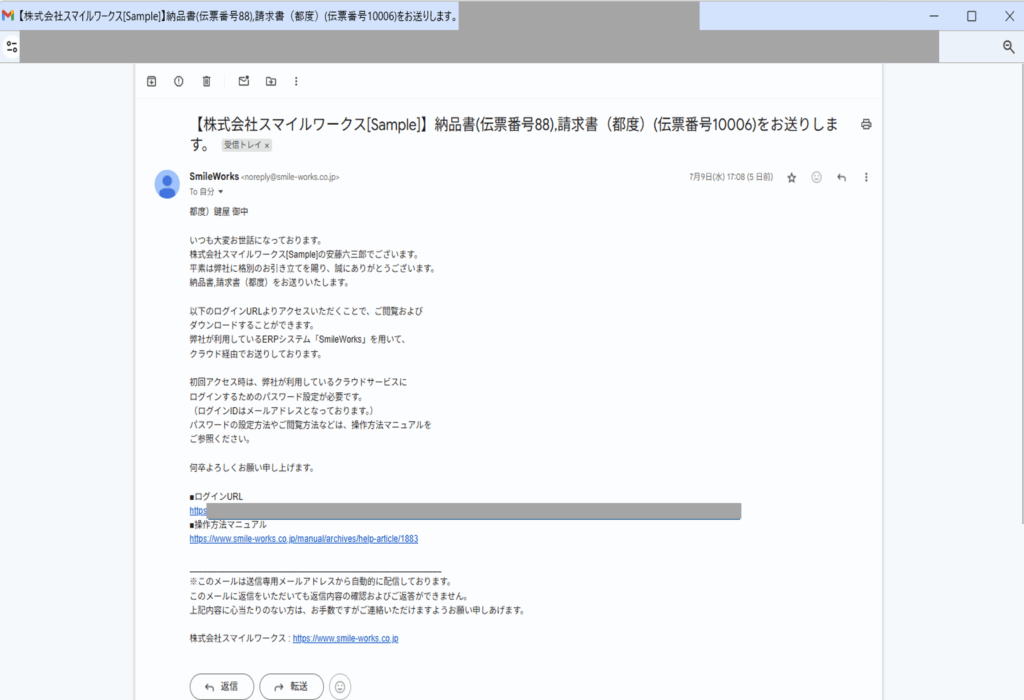Viewport: 1024px width, 700px height.
Task: Click the vertical scrollbar on the right
Action: [x=1021, y=294]
